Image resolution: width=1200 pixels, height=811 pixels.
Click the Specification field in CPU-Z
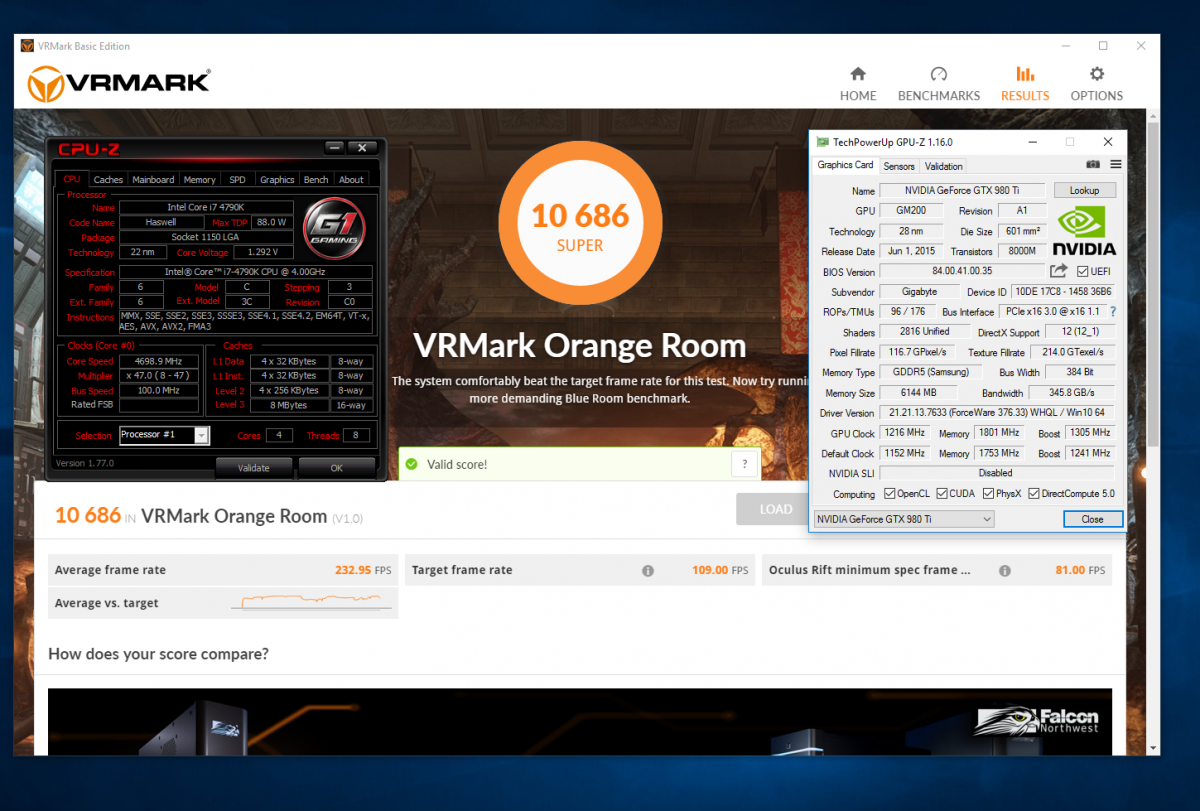tap(246, 272)
